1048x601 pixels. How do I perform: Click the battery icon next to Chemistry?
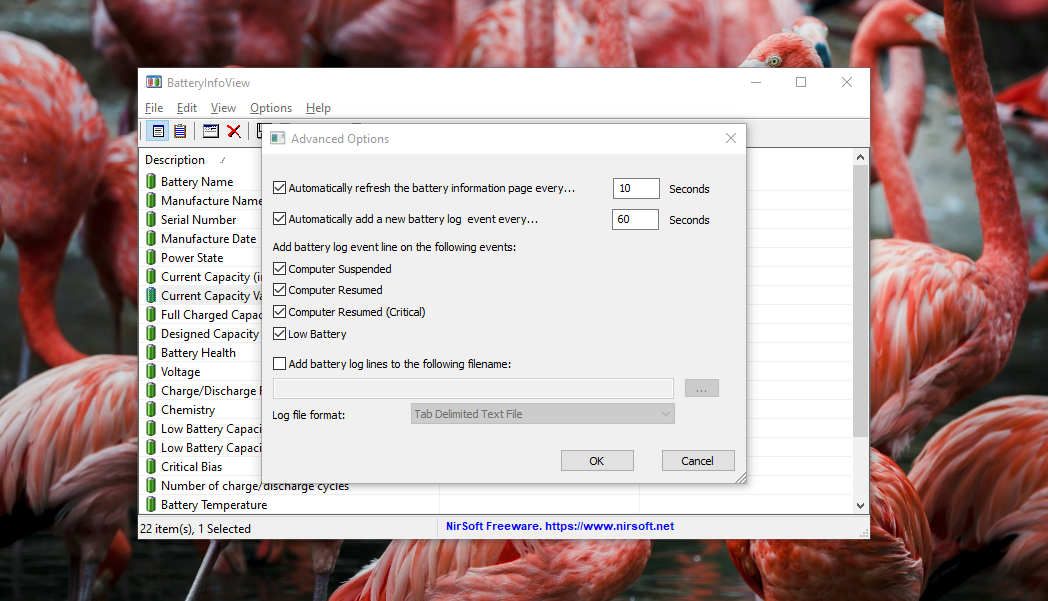pyautogui.click(x=151, y=410)
